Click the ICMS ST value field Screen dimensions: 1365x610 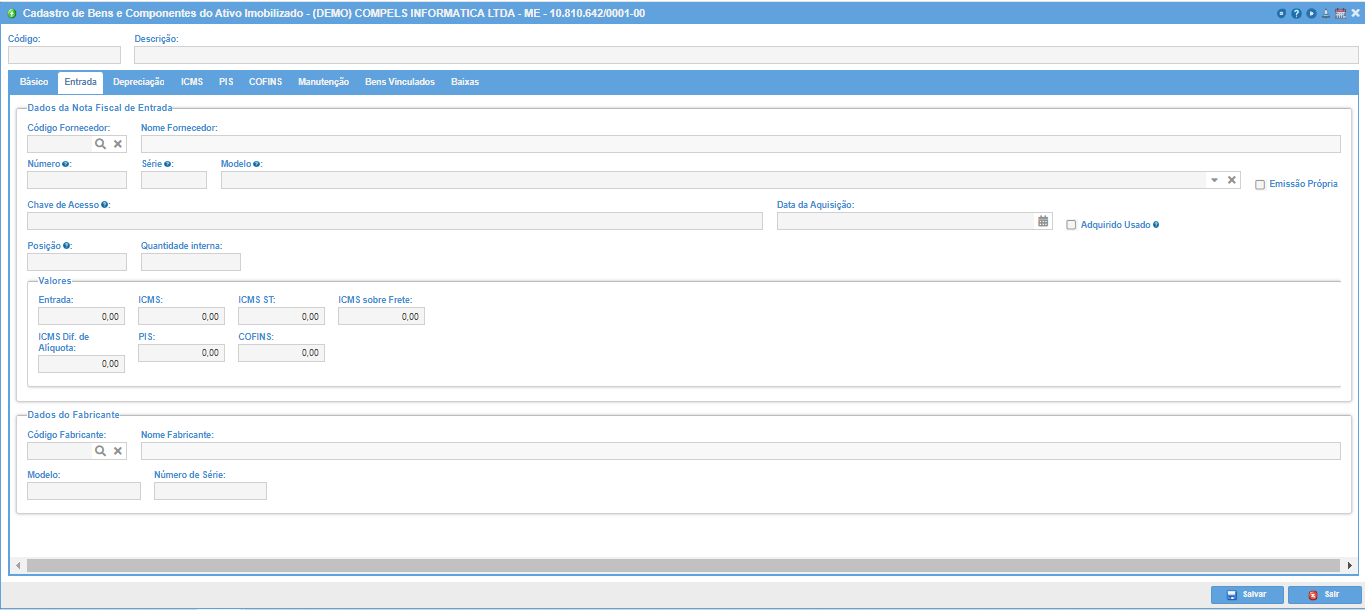(x=281, y=316)
